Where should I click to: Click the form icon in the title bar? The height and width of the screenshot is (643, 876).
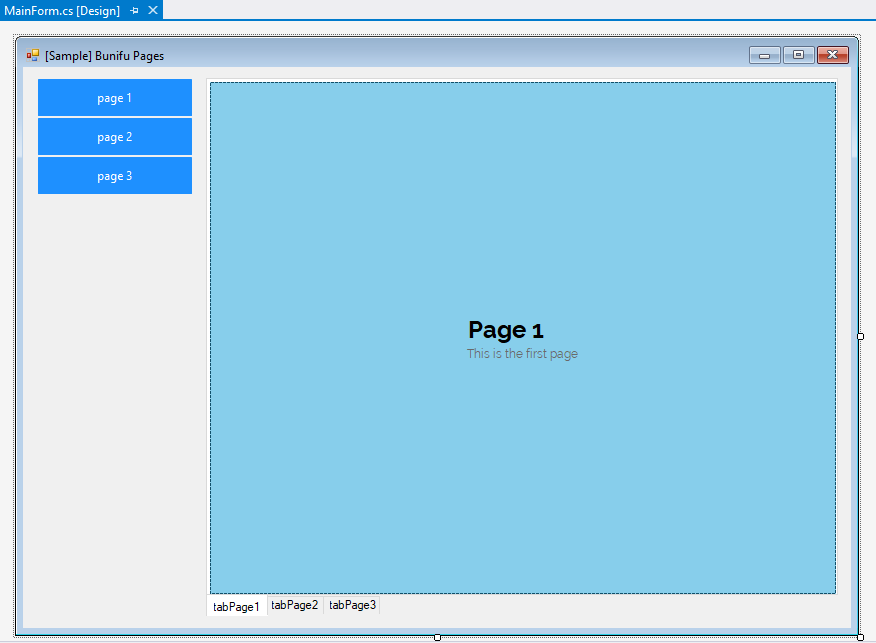click(x=33, y=56)
